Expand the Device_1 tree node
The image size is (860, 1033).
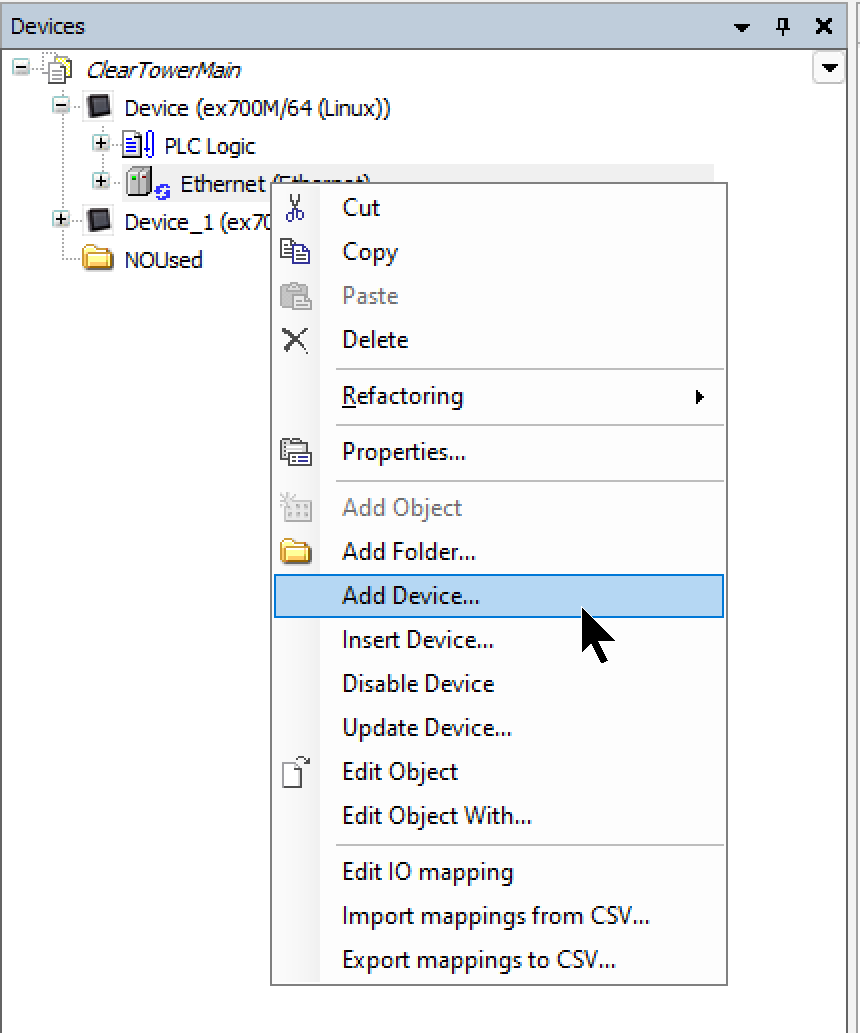[62, 219]
